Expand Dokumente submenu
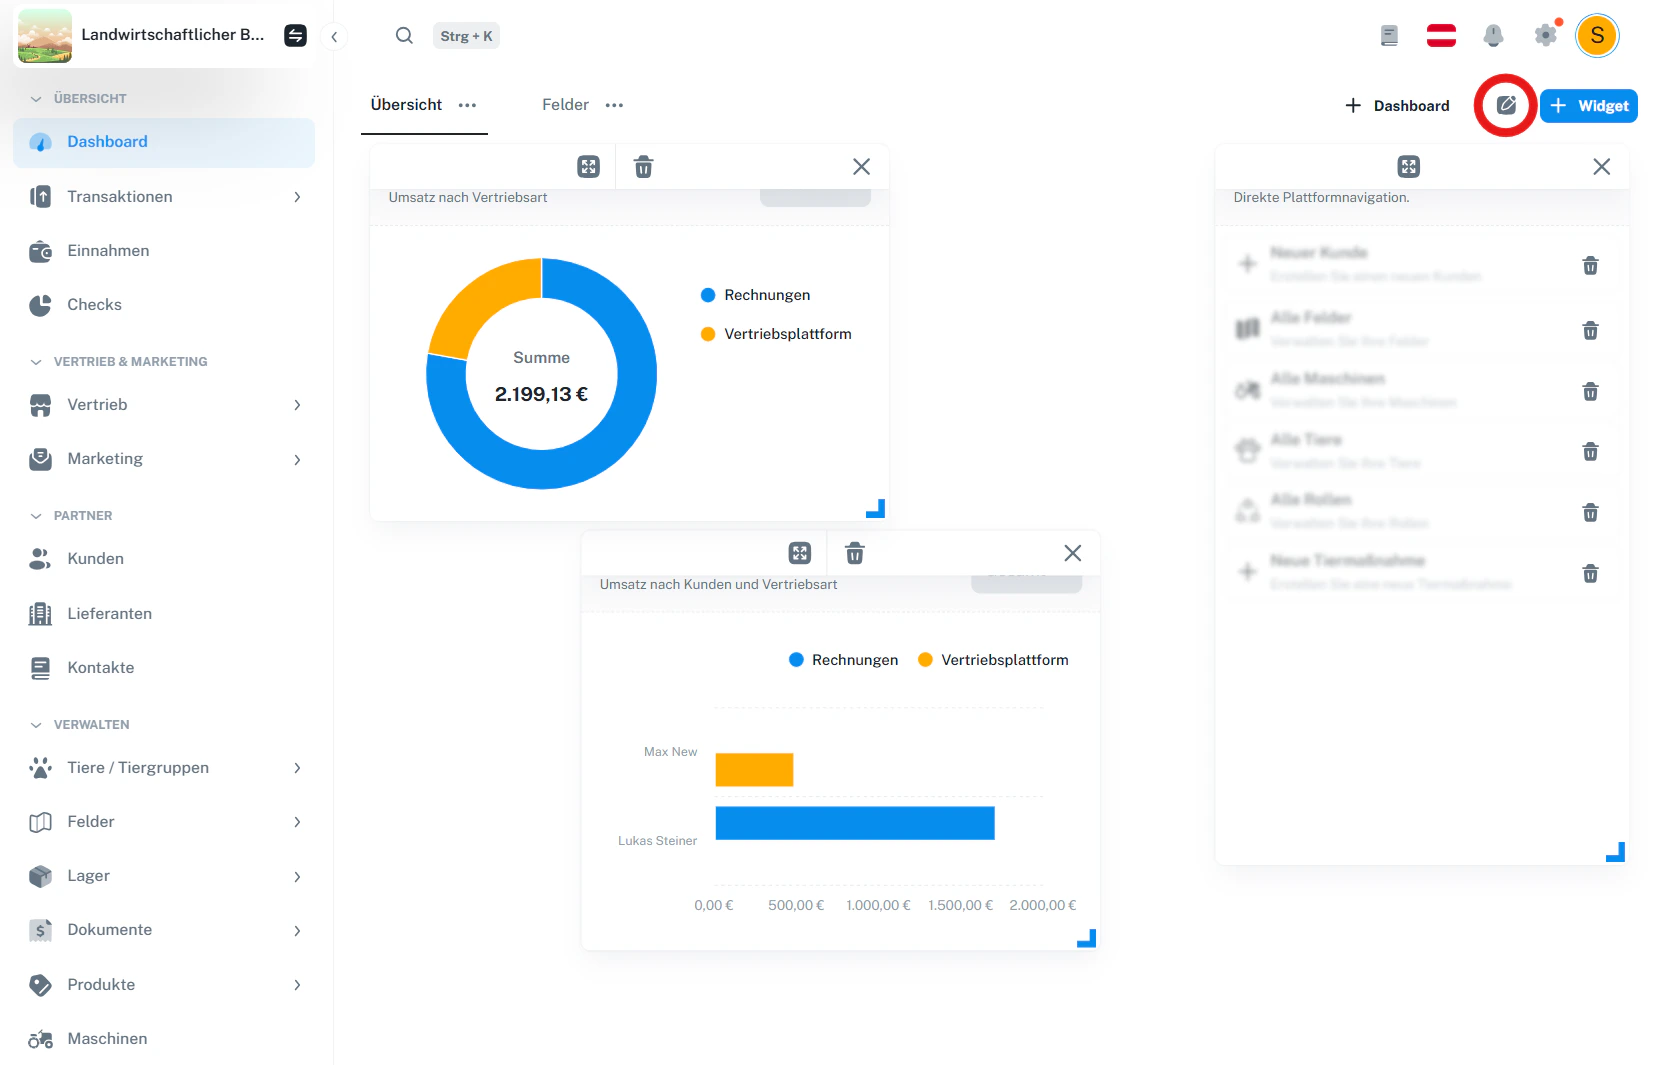Viewport: 1656px width, 1065px height. click(297, 931)
